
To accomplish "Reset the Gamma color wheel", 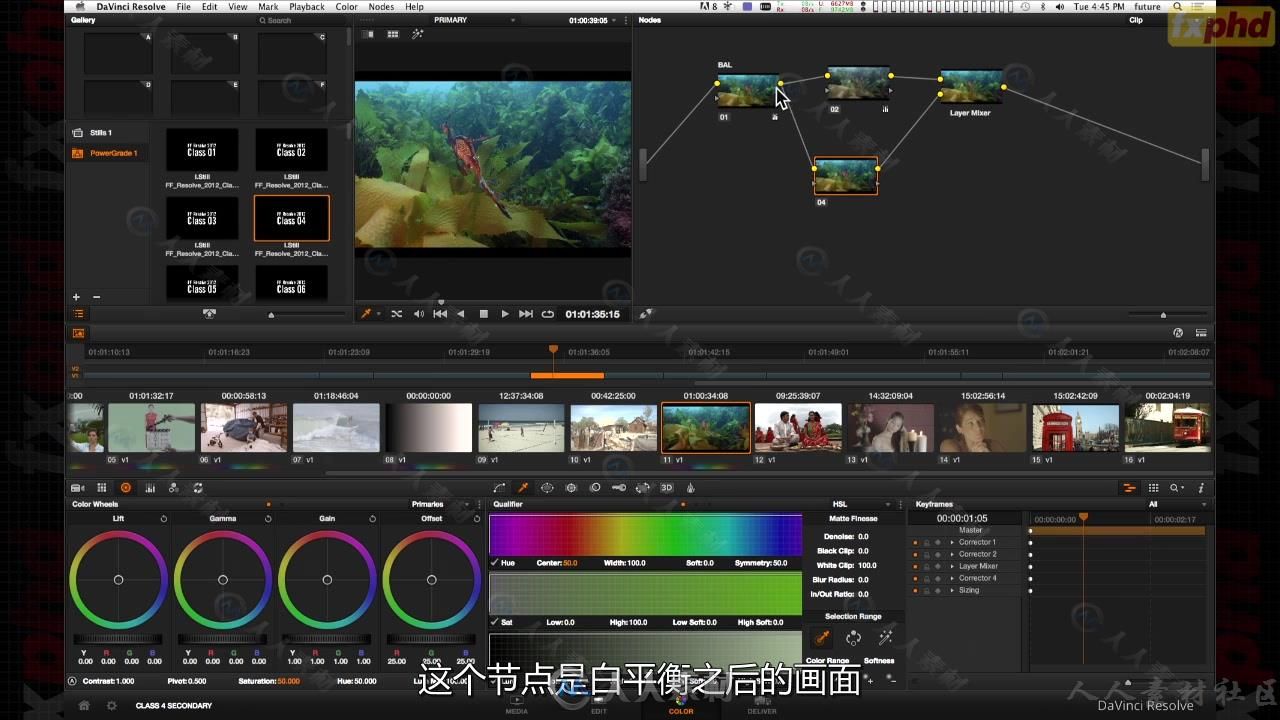I will click(x=268, y=519).
